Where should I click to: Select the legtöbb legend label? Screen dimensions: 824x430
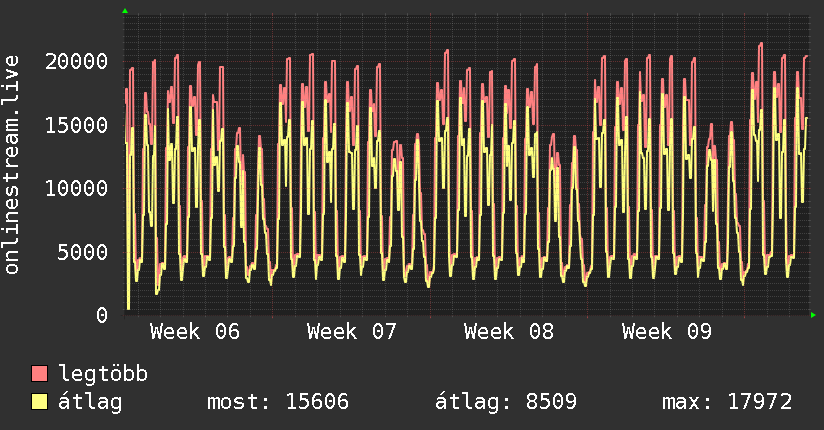point(103,374)
